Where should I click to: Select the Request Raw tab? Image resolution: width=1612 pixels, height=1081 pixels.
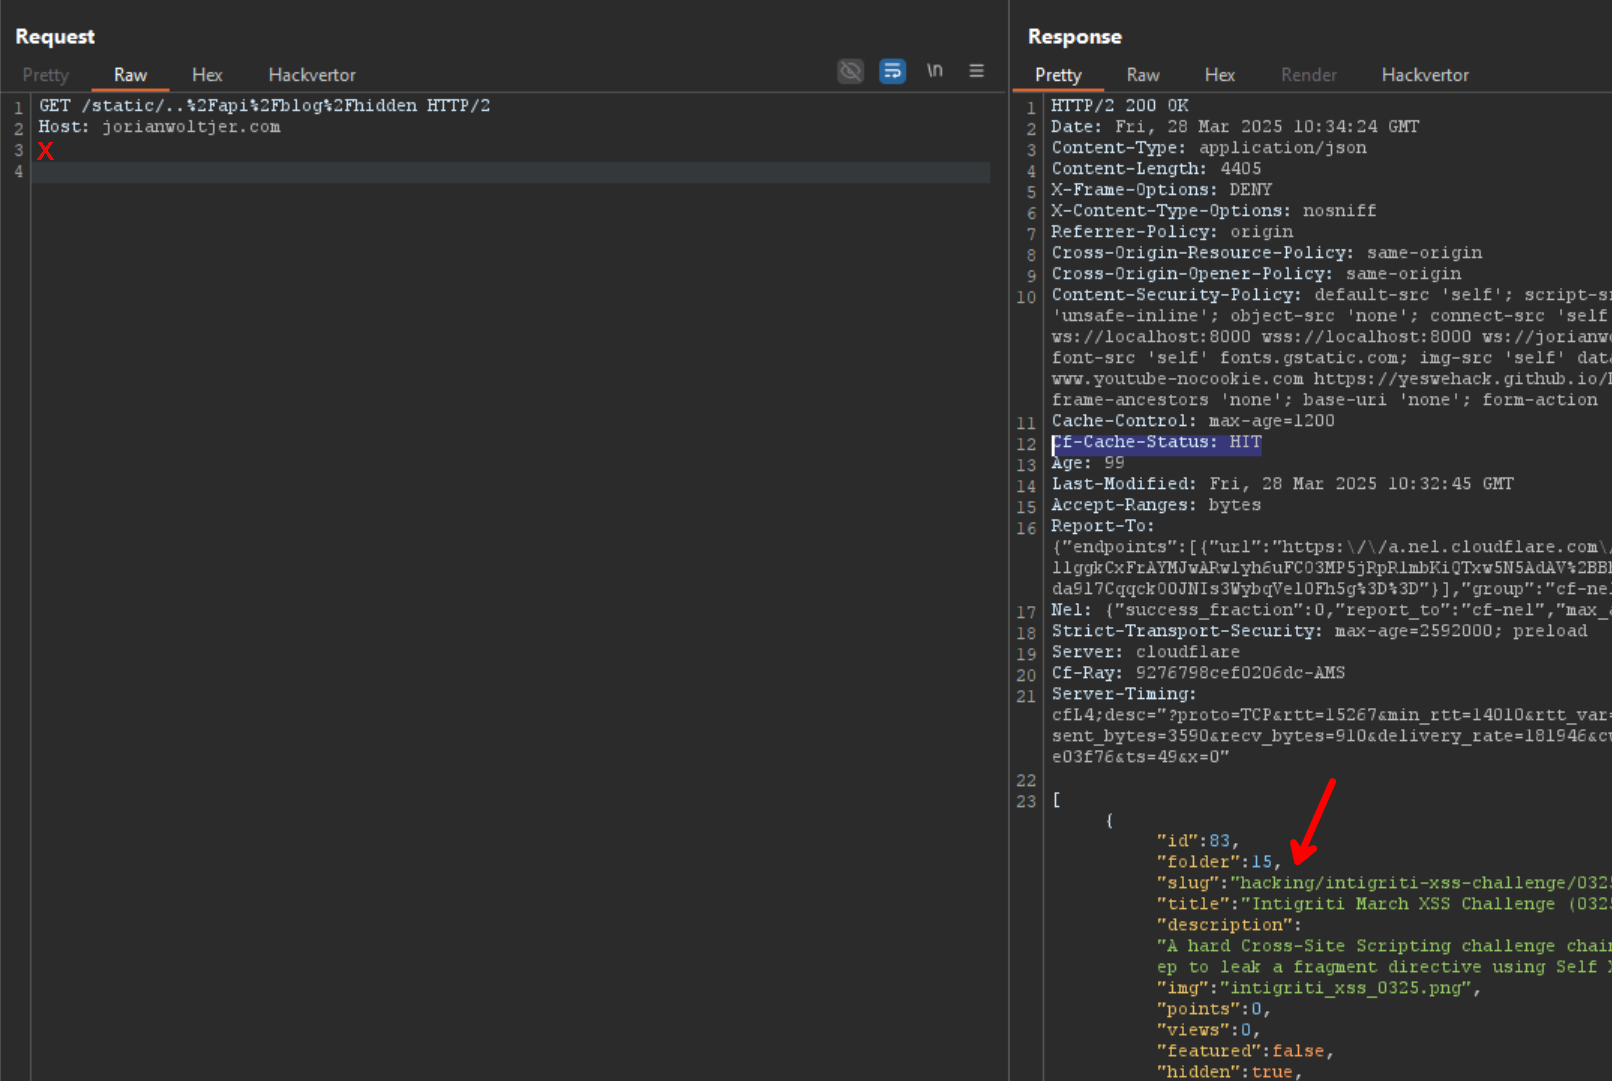pos(130,75)
